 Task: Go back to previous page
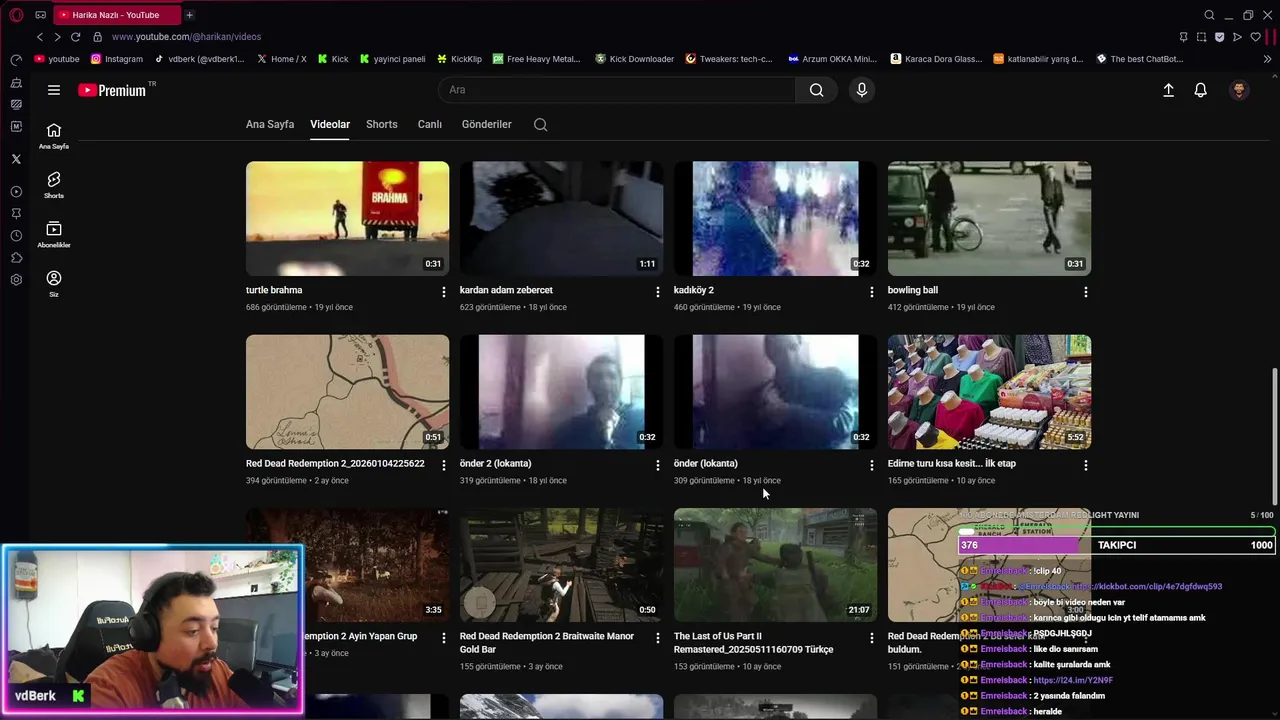(x=40, y=37)
